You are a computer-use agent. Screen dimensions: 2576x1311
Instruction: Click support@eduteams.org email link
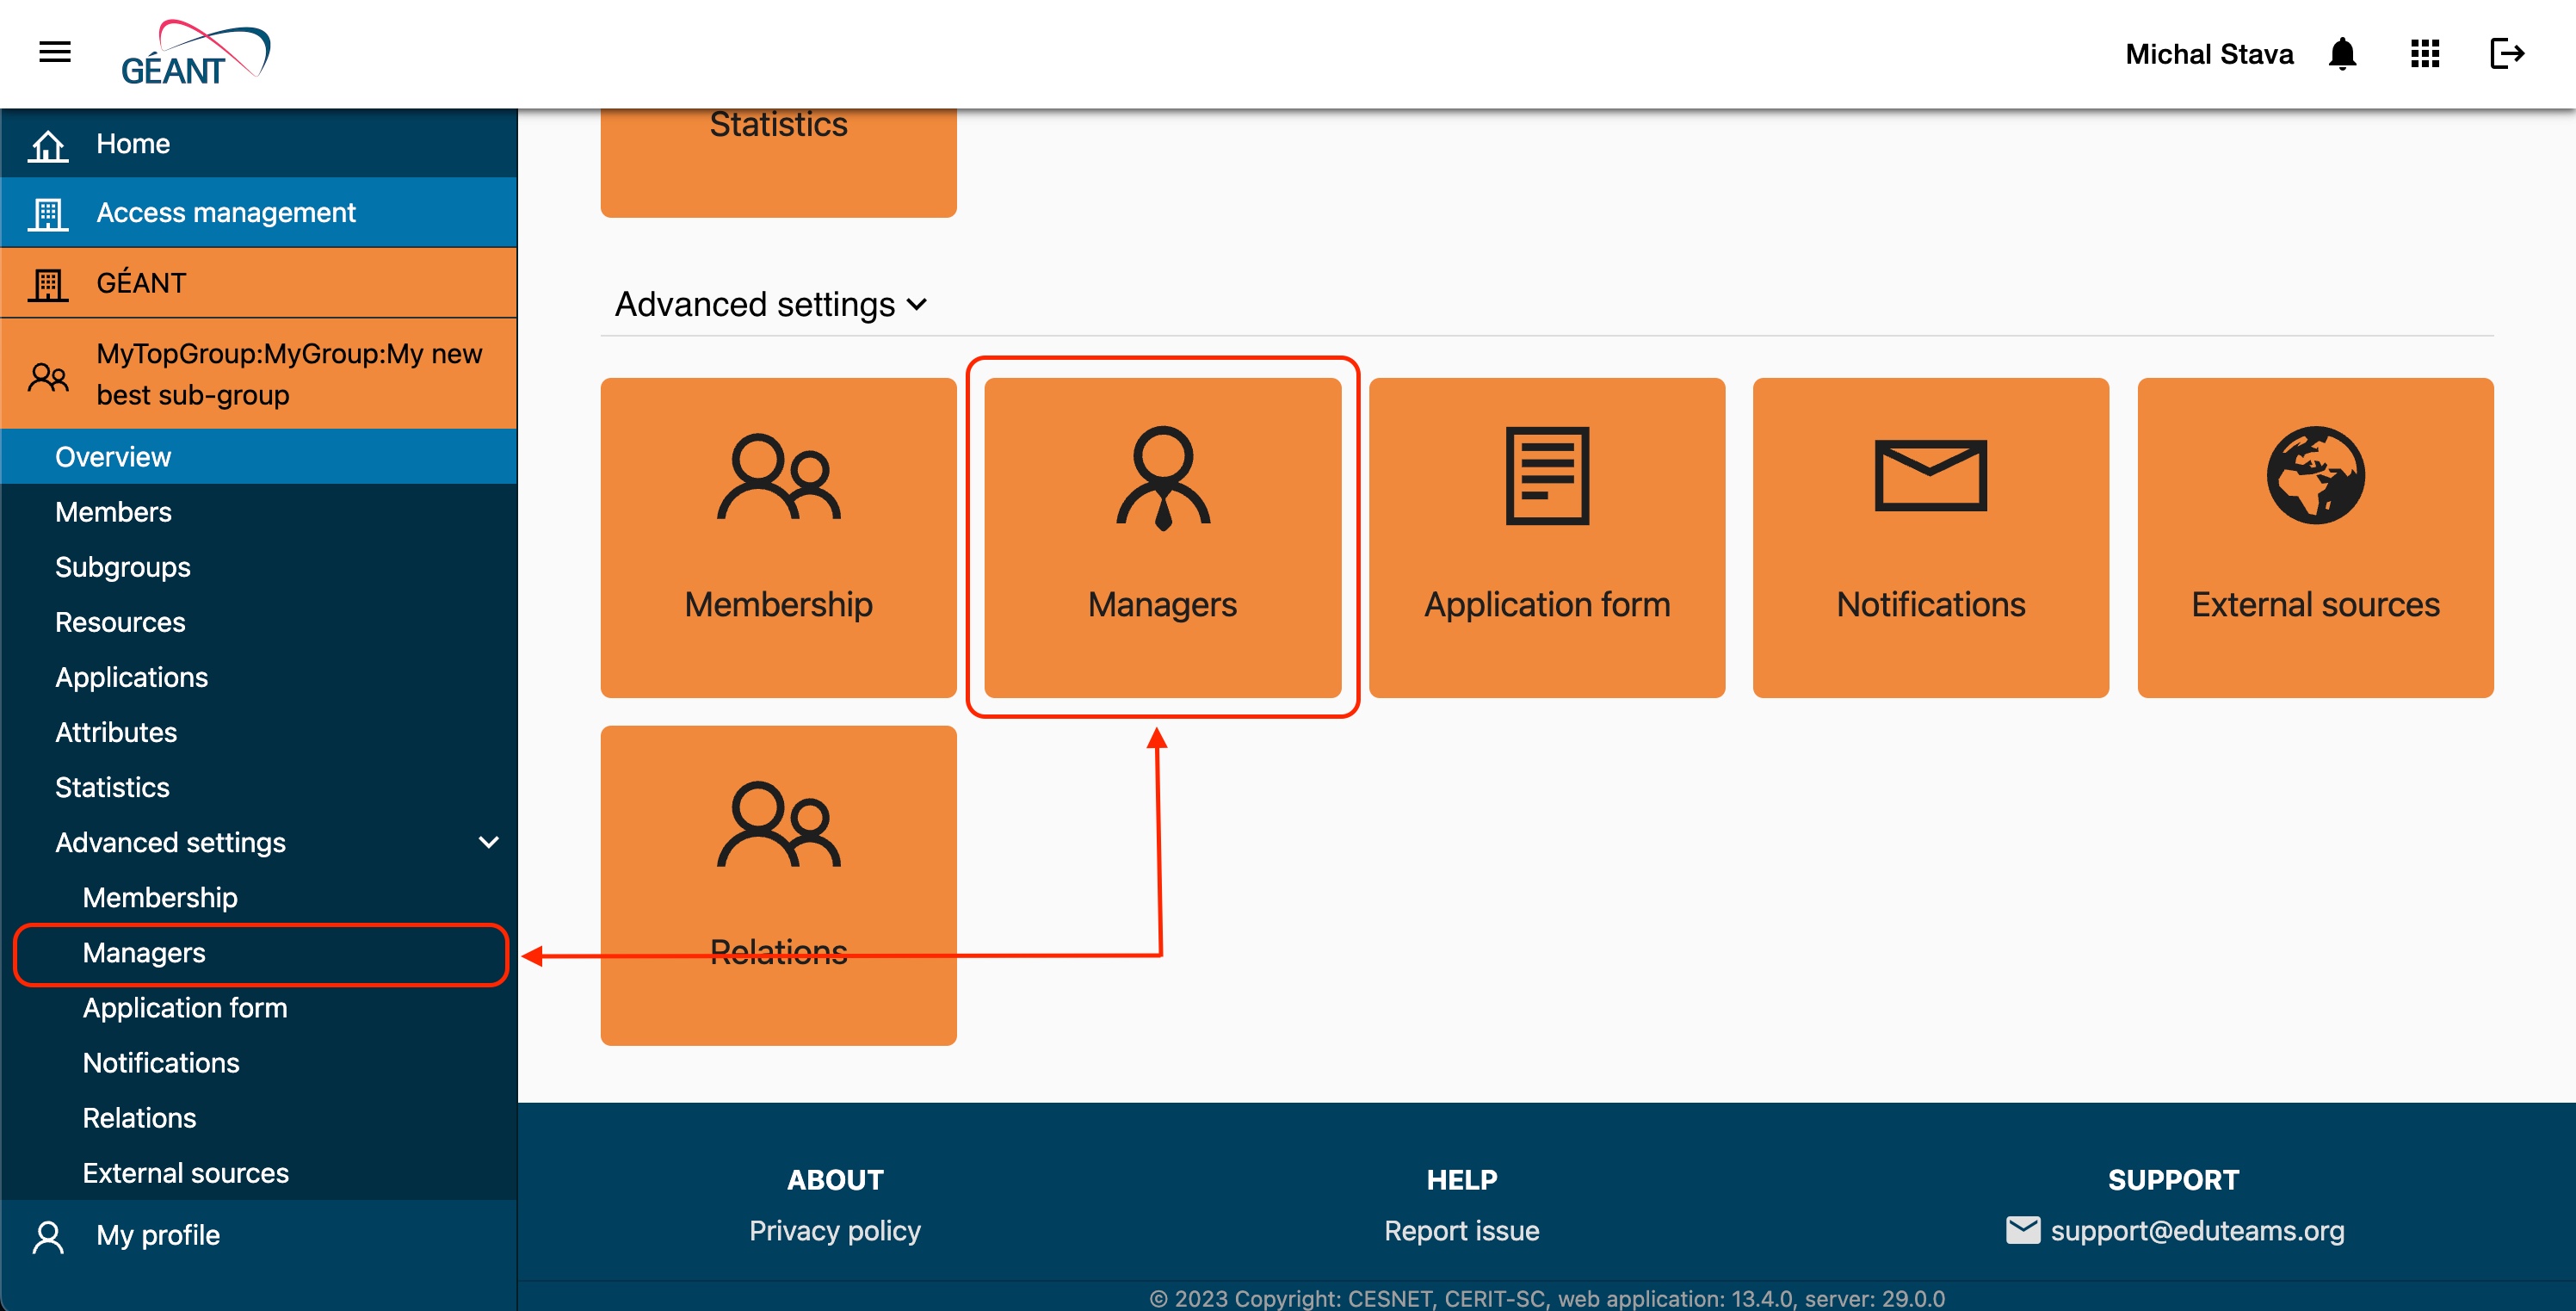point(2196,1230)
